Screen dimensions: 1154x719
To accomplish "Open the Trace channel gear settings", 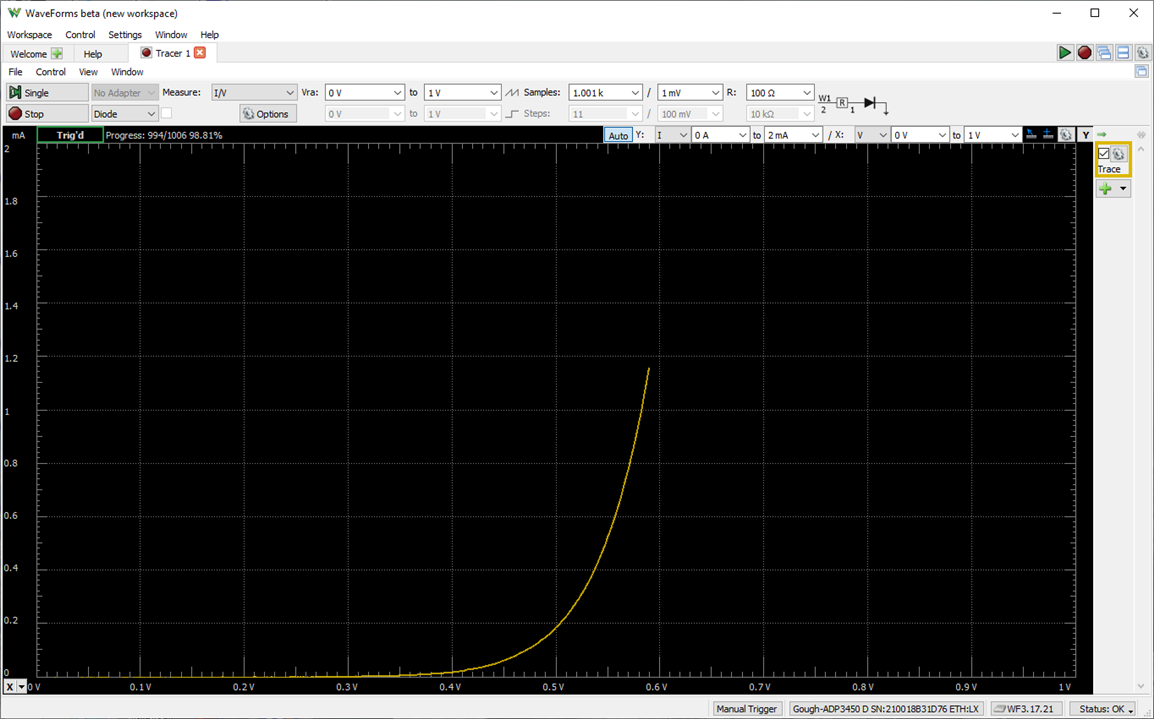I will click(x=1119, y=154).
